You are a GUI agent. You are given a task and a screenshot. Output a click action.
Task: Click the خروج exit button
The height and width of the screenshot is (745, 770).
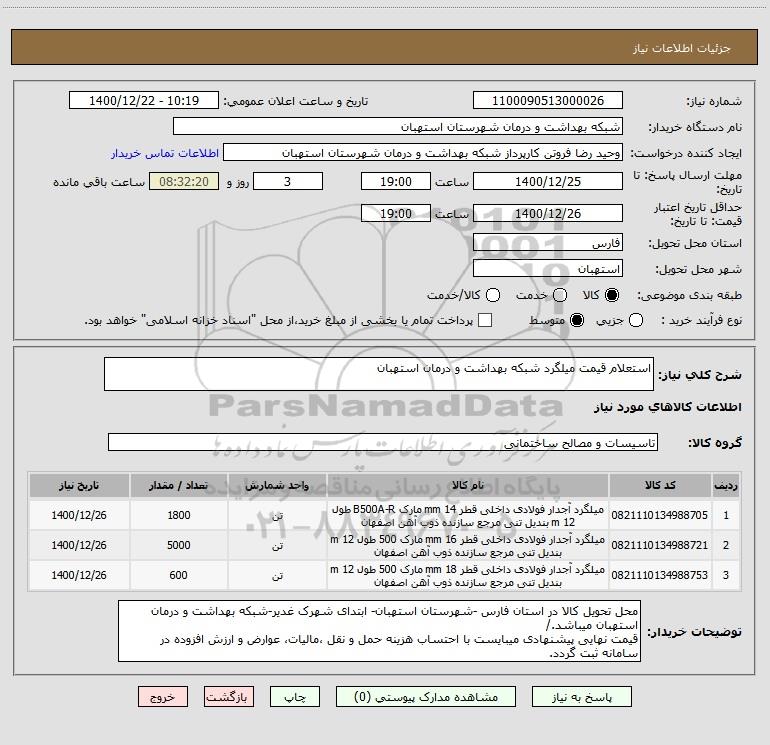(x=163, y=697)
